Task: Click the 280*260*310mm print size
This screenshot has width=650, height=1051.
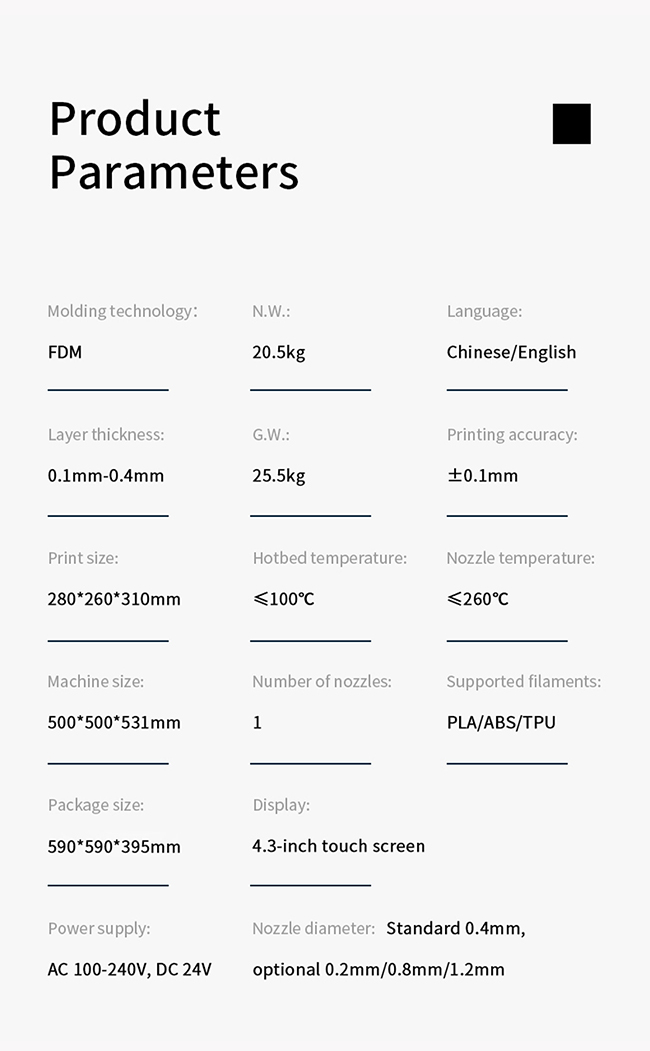Action: click(x=114, y=599)
